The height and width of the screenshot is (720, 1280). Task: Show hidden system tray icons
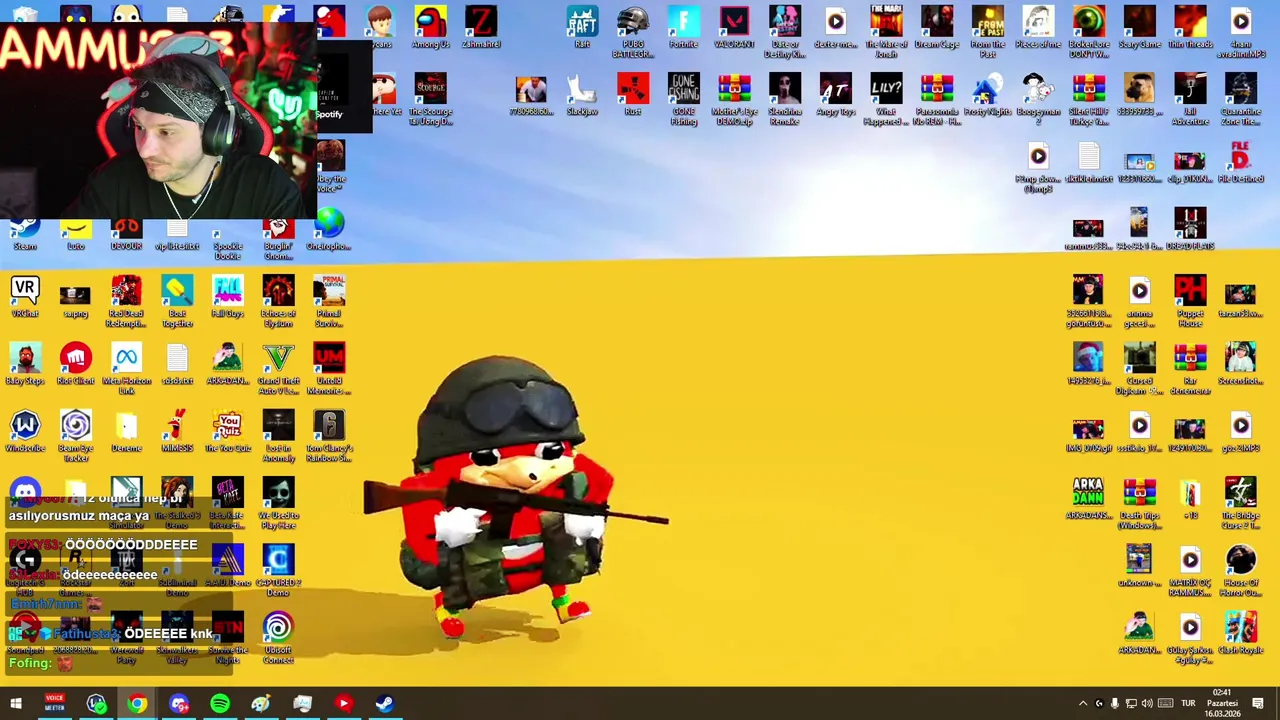(x=1082, y=704)
